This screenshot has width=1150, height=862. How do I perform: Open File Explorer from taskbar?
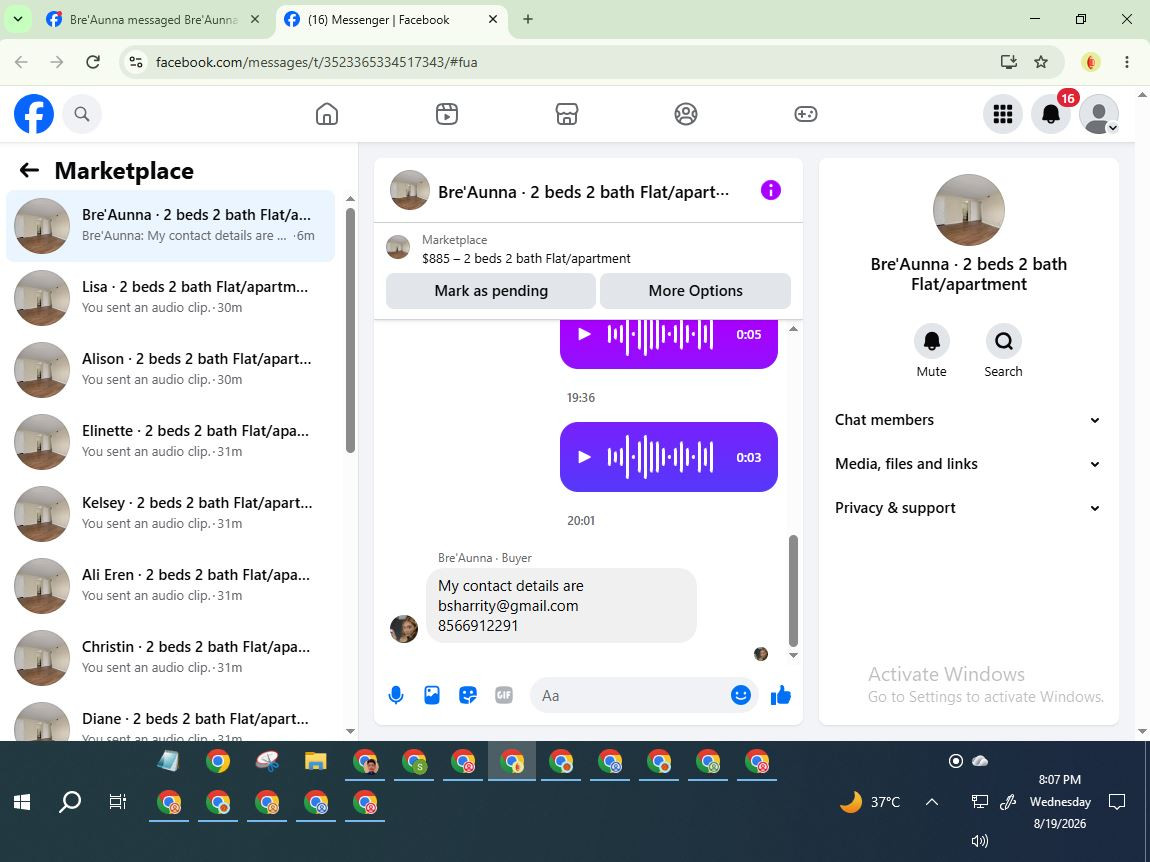coord(315,761)
